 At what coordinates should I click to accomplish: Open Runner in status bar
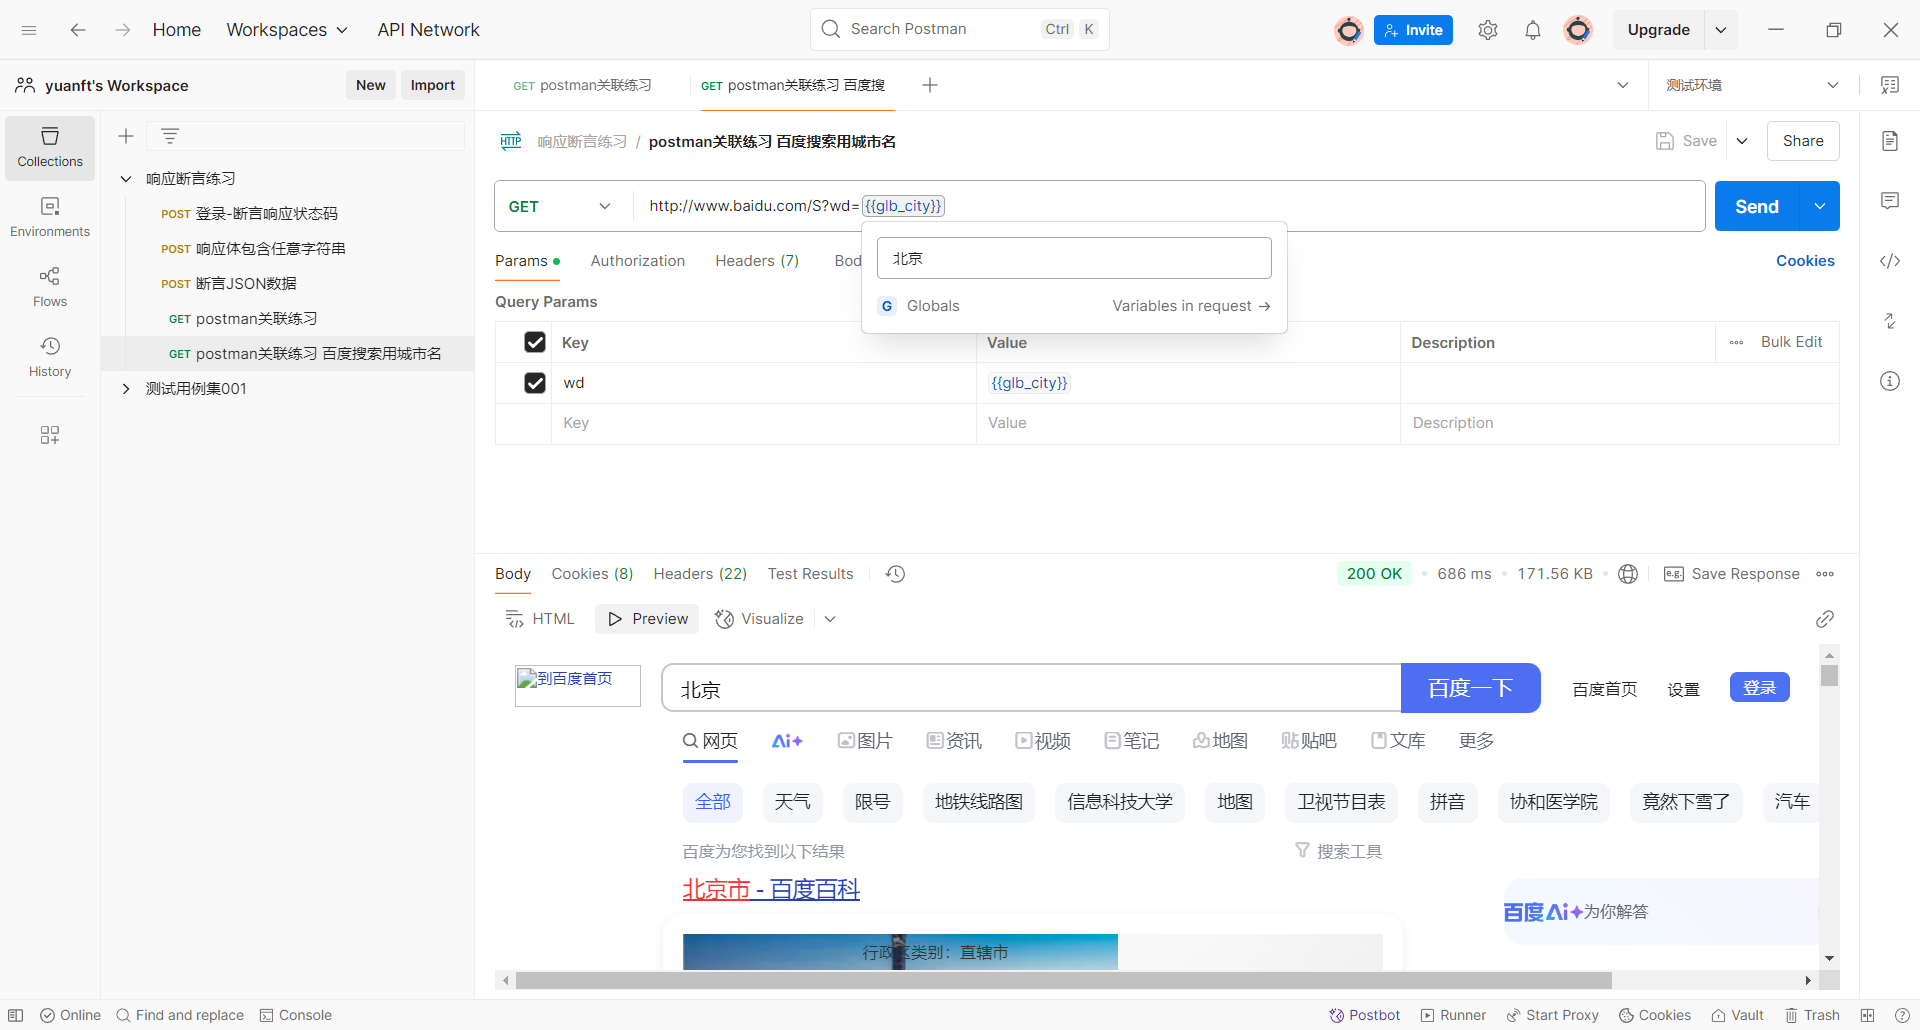[x=1453, y=1015]
